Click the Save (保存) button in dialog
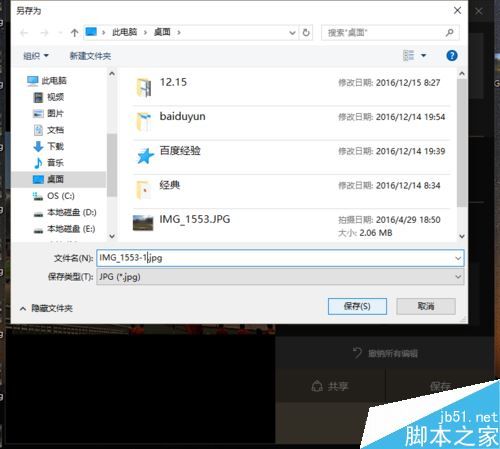The image size is (500, 449). coord(357,306)
